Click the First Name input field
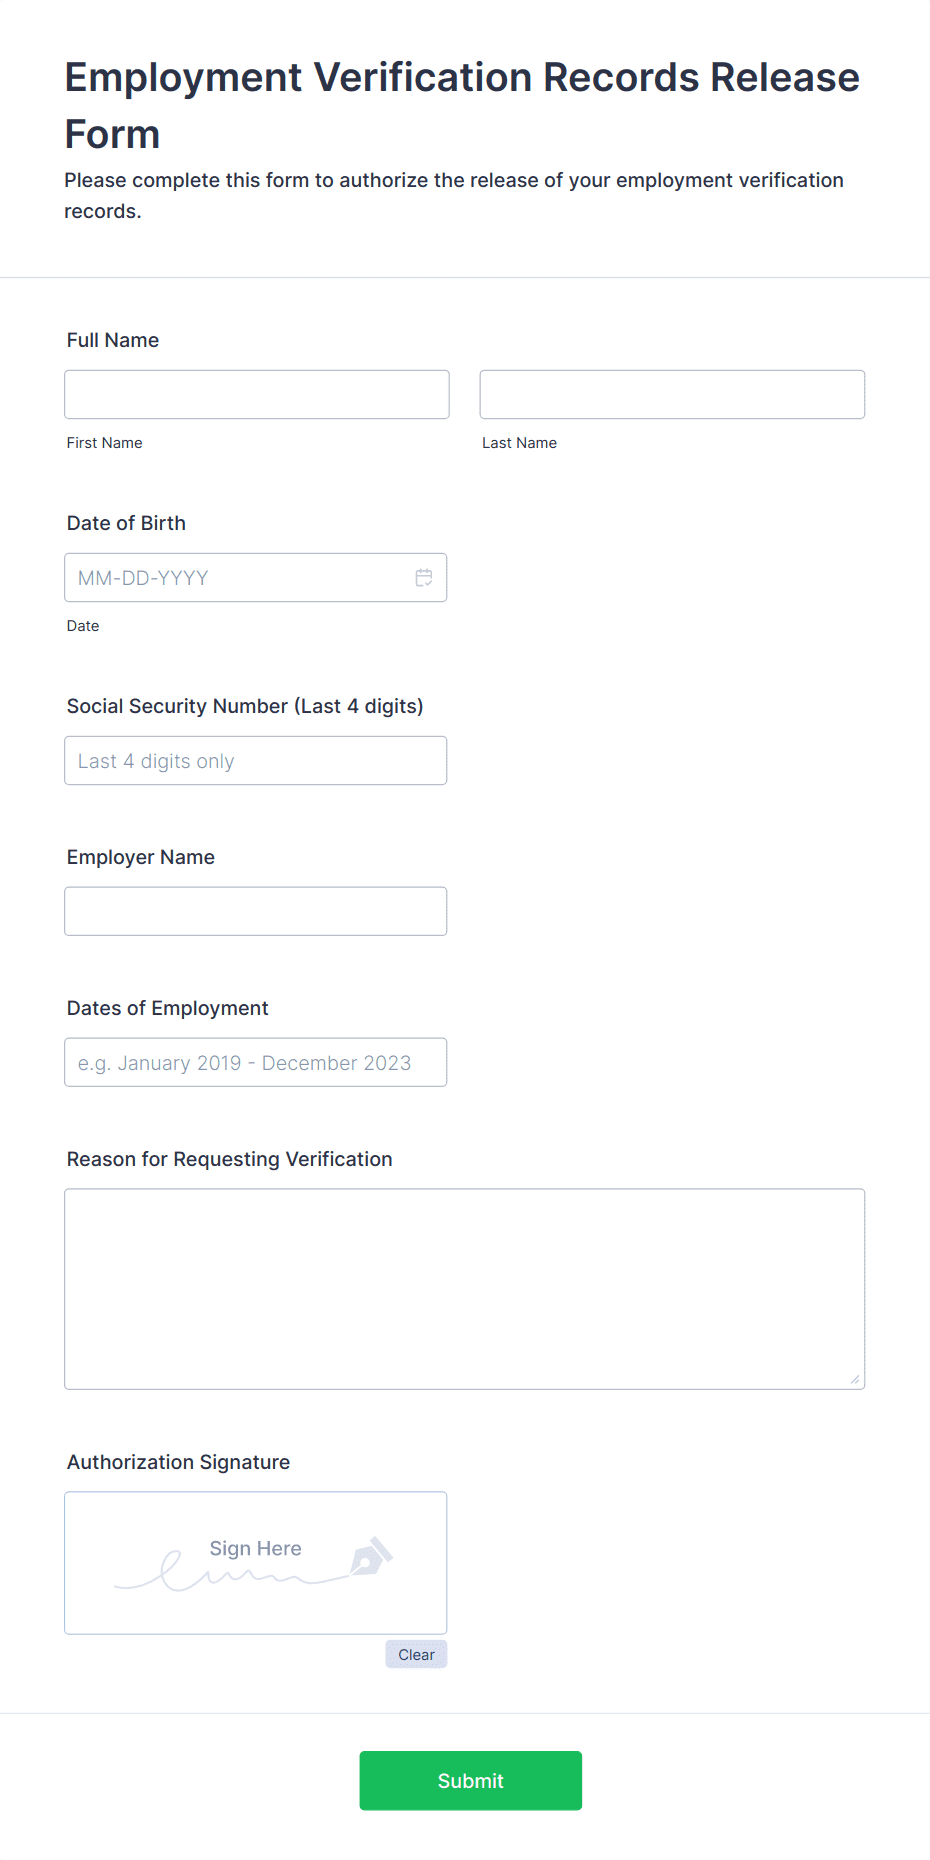Screen dimensions: 930x1860 [257, 395]
